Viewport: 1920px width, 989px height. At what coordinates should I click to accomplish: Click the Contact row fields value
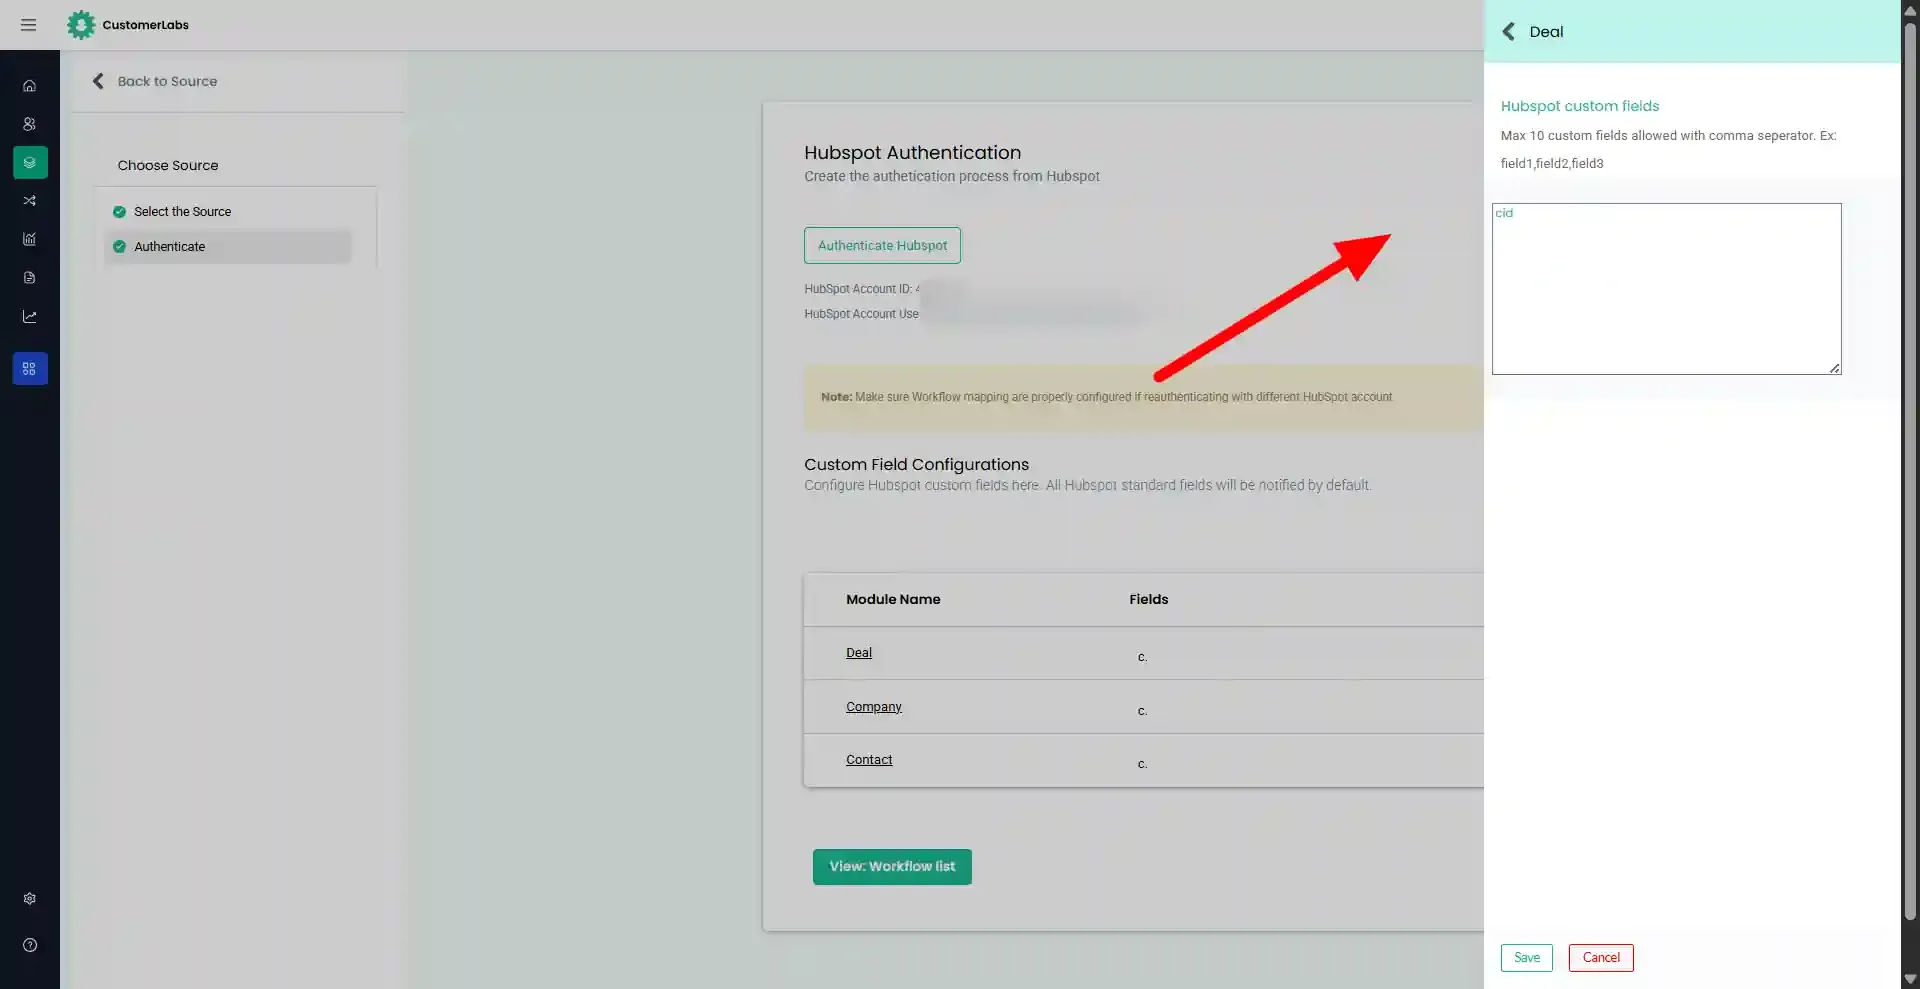coord(1142,764)
